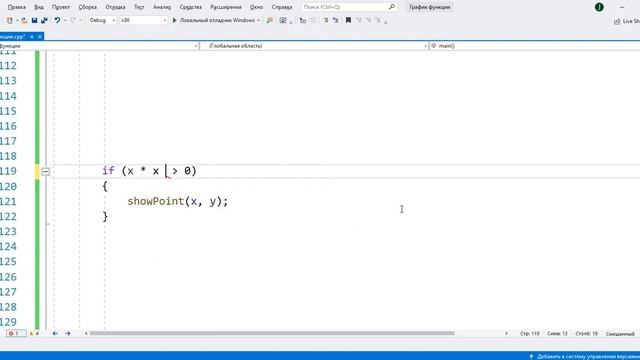Click the 'if' keyword on line 119

[x=108, y=171]
